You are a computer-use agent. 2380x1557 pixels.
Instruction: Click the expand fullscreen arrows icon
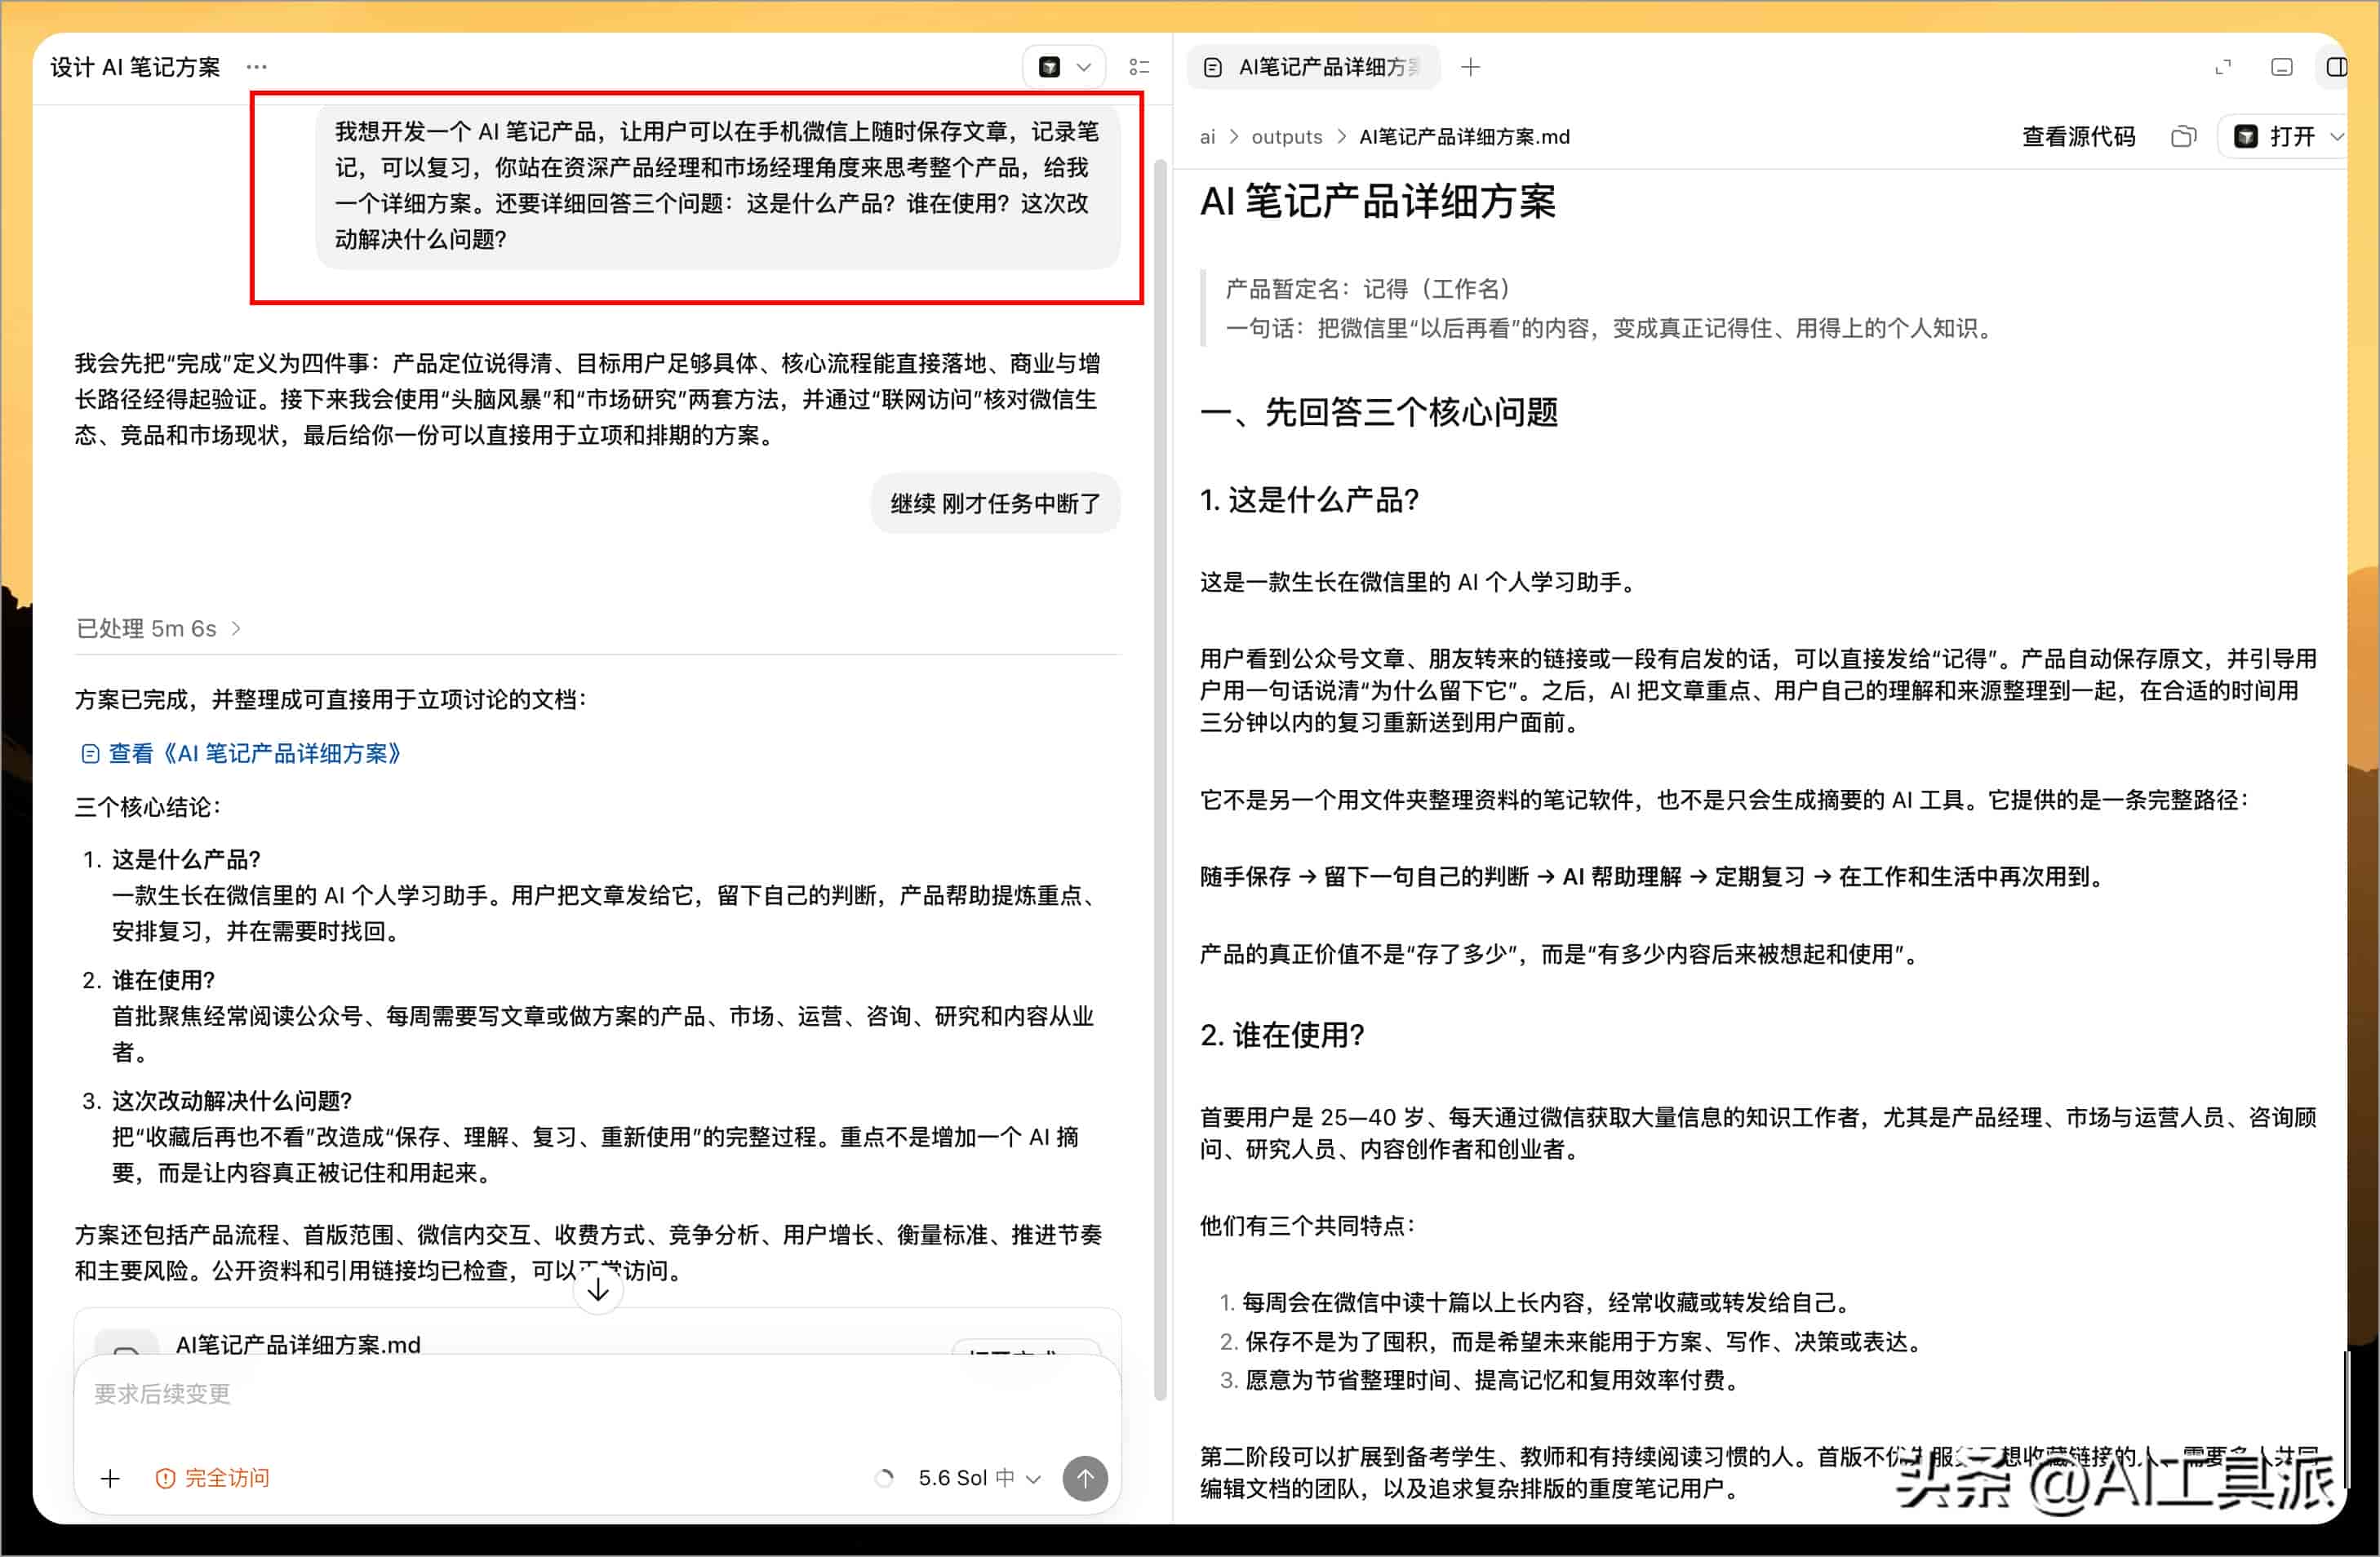point(2223,67)
